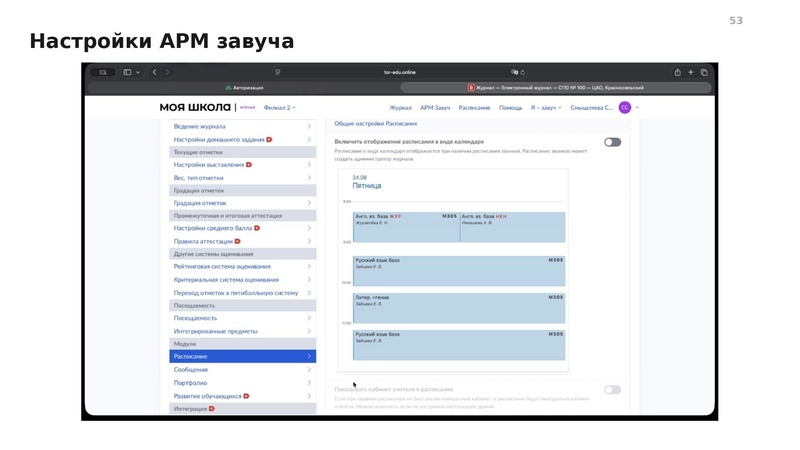Screen dimensions: 800x450
Task: Click the Смышляева С... user name
Action: pos(591,108)
